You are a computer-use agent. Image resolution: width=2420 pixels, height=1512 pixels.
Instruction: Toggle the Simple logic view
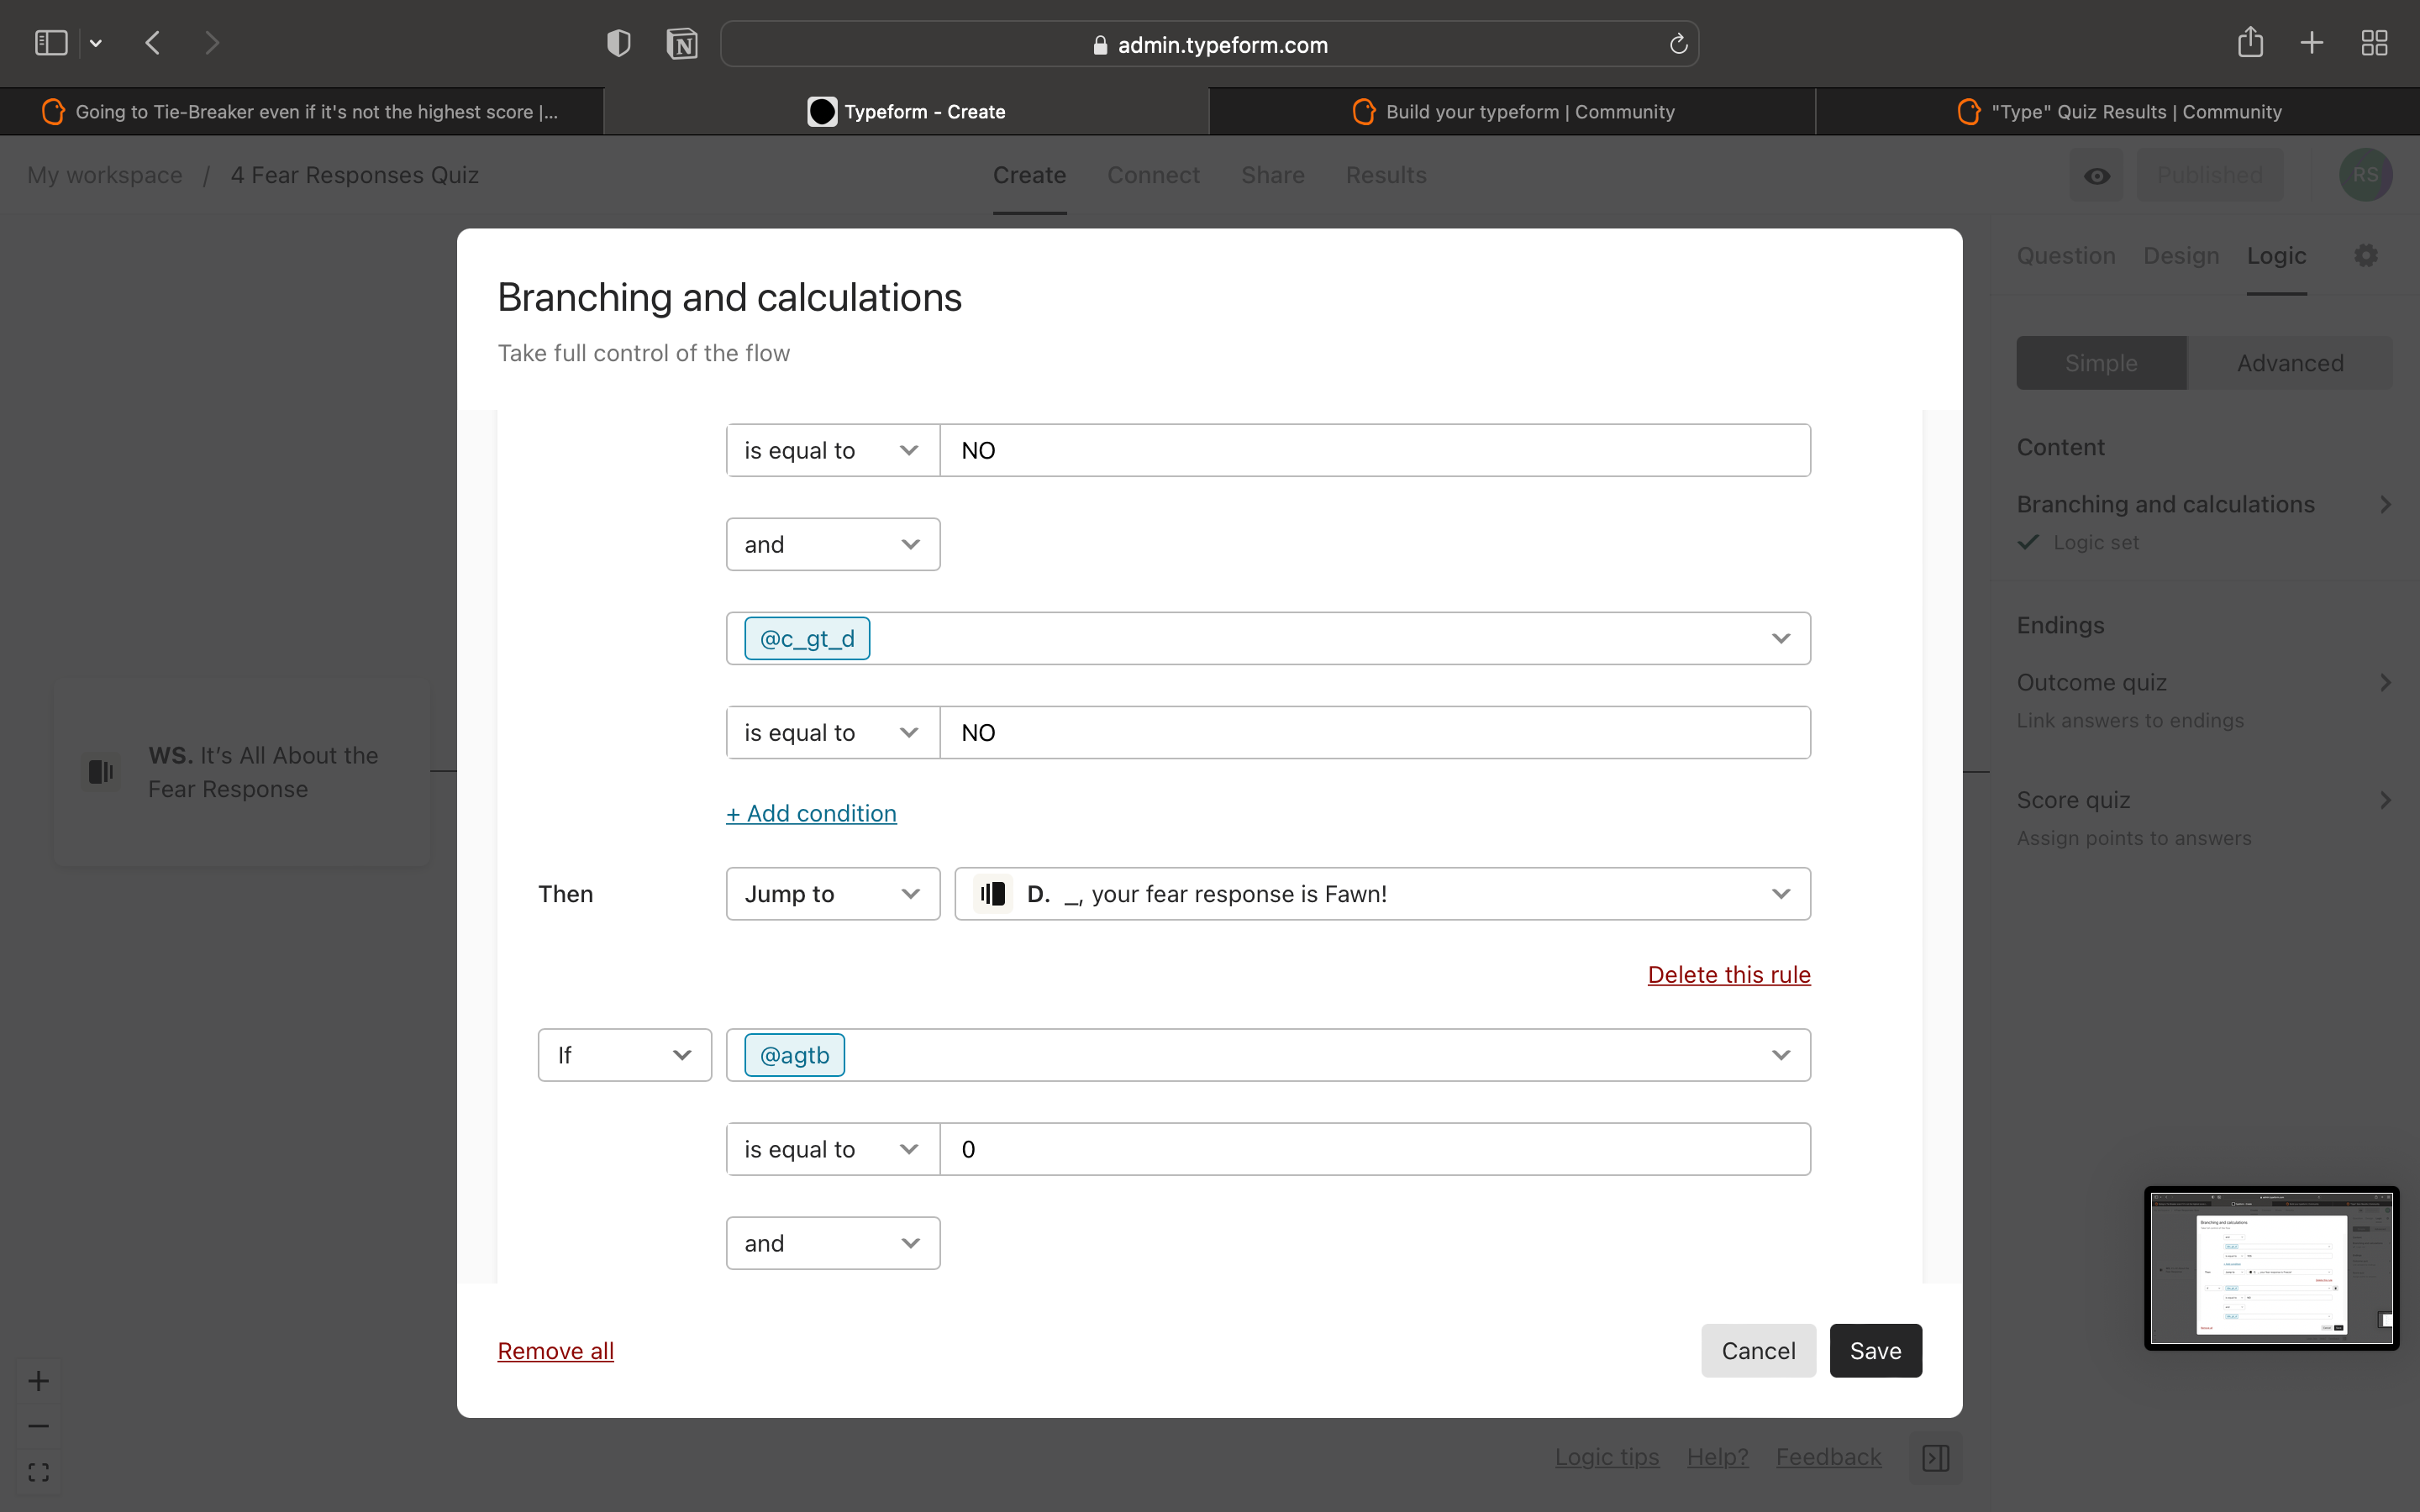pos(2102,362)
